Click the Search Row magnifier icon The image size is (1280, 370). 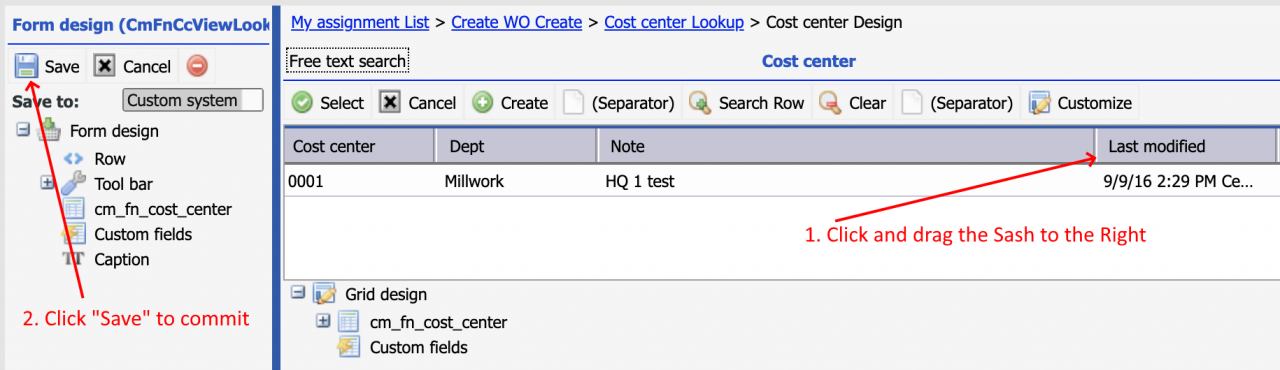point(699,102)
